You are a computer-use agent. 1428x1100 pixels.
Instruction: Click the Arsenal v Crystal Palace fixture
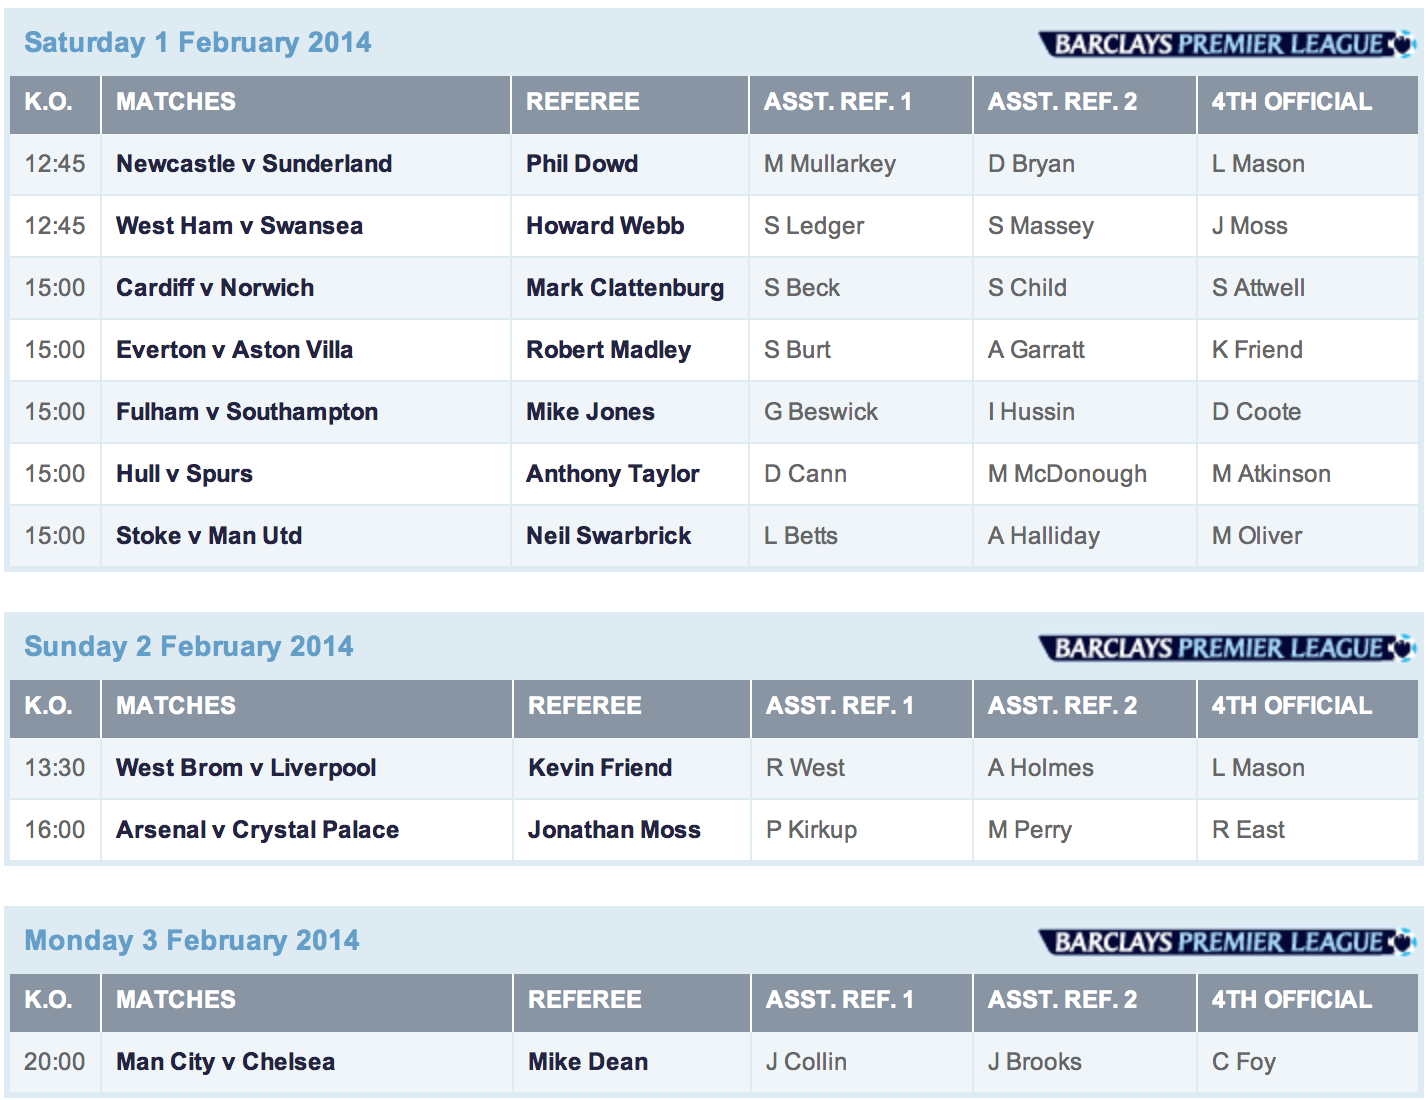click(x=257, y=830)
